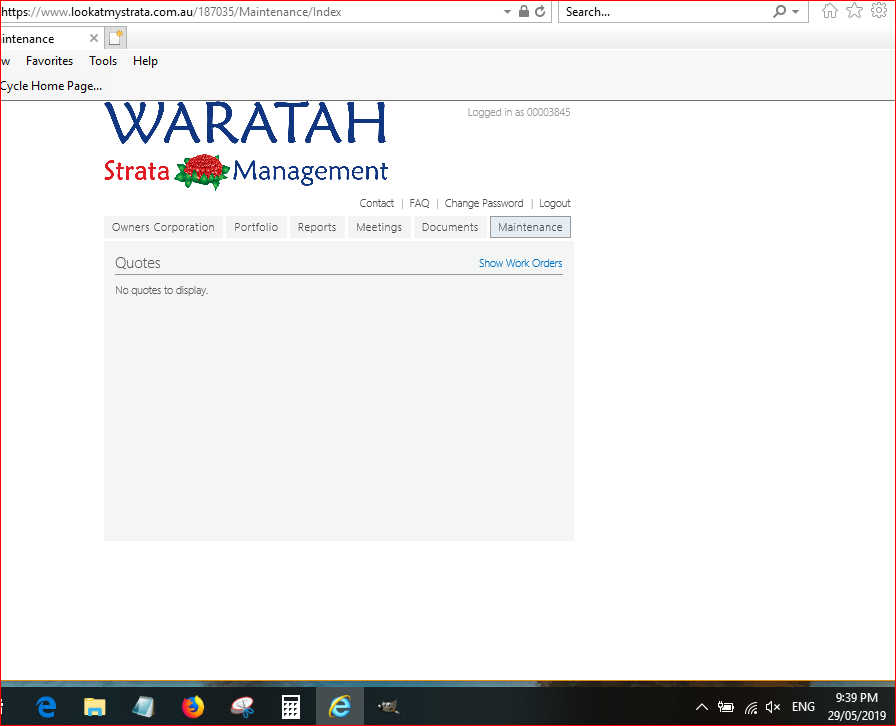Open the Calculator taskbar icon
The image size is (896, 726).
pyautogui.click(x=291, y=707)
